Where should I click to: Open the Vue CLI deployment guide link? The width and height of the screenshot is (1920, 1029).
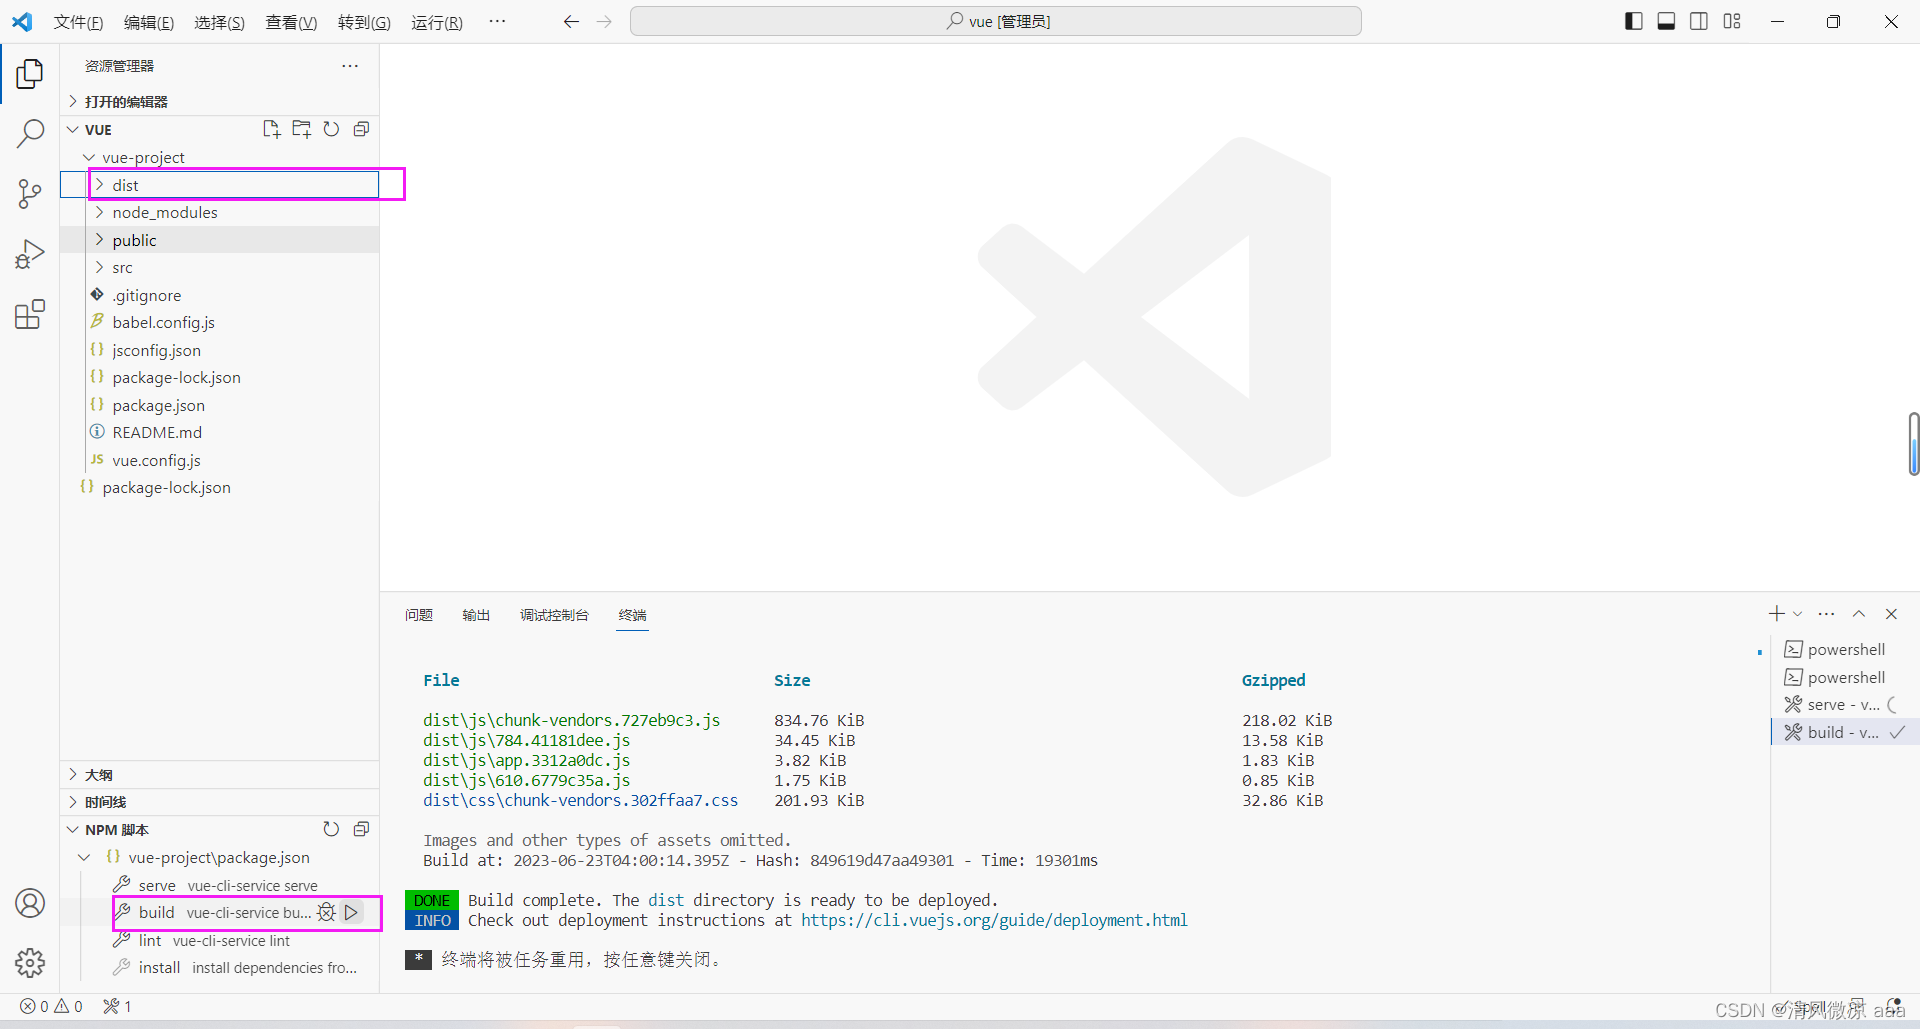994,920
